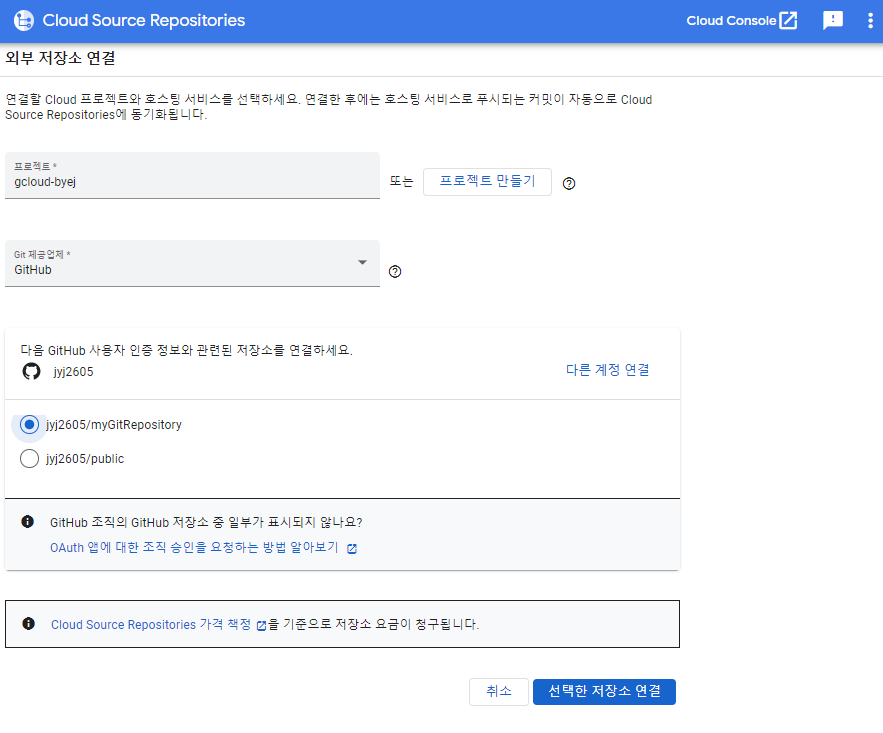Click the send feedback icon

(832, 20)
